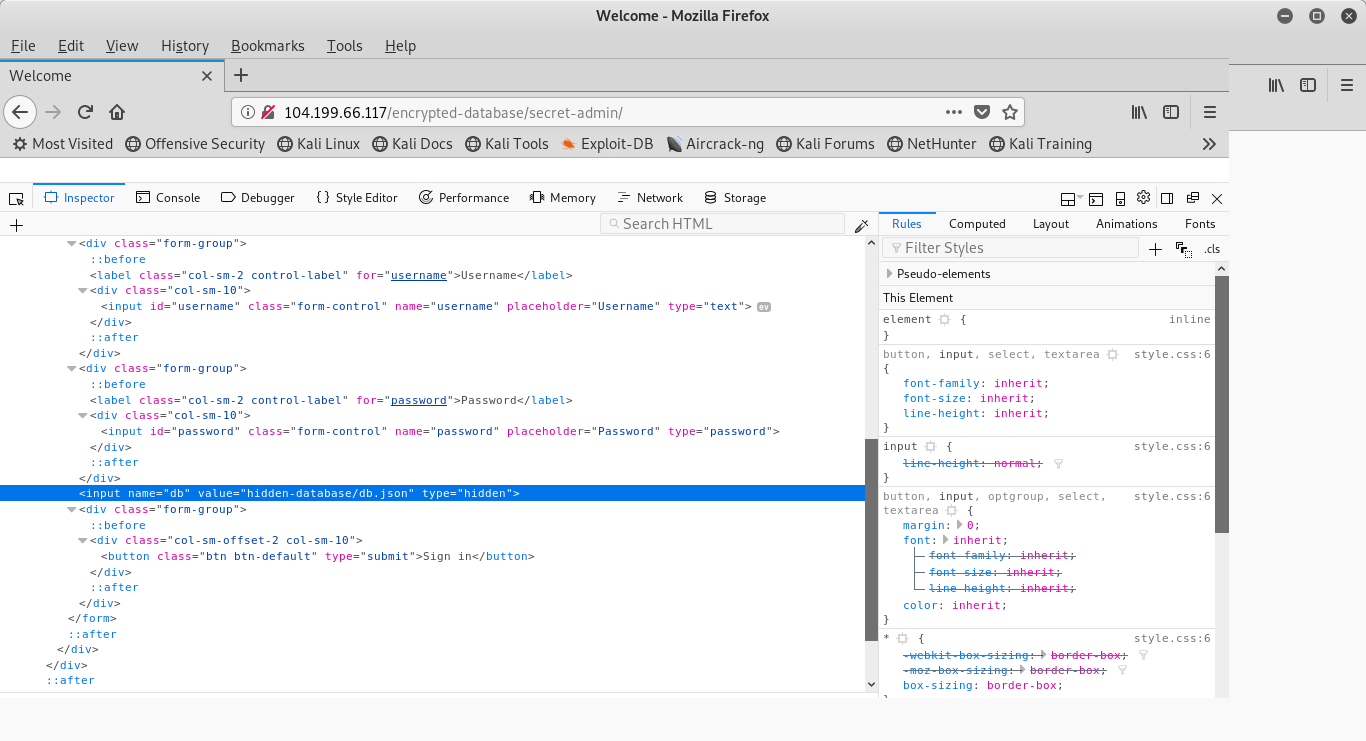Expand the margin property value
The image size is (1366, 741).
(961, 525)
